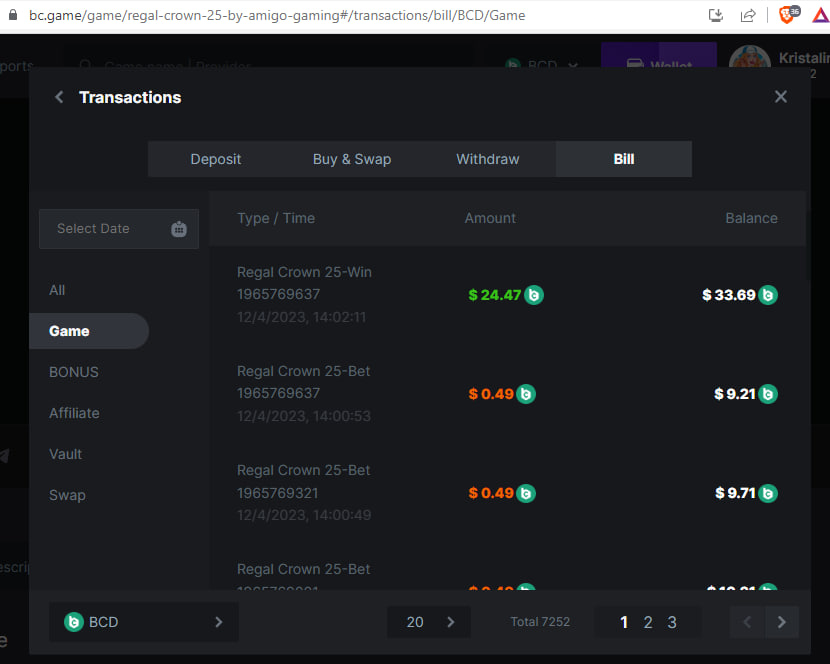Close the Transactions dialog with X

click(781, 97)
